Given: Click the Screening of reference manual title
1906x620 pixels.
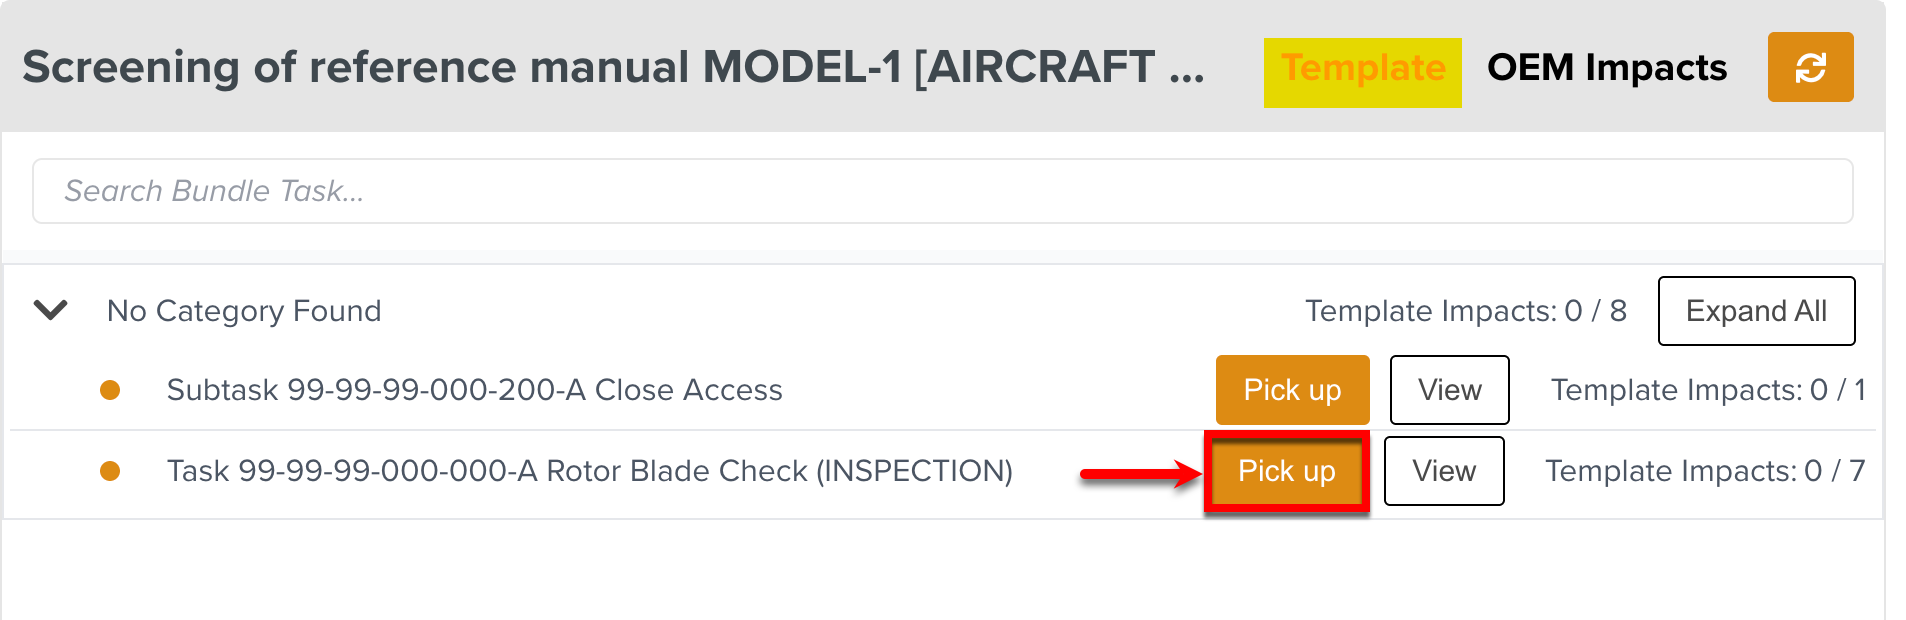Looking at the screenshot, I should 613,68.
